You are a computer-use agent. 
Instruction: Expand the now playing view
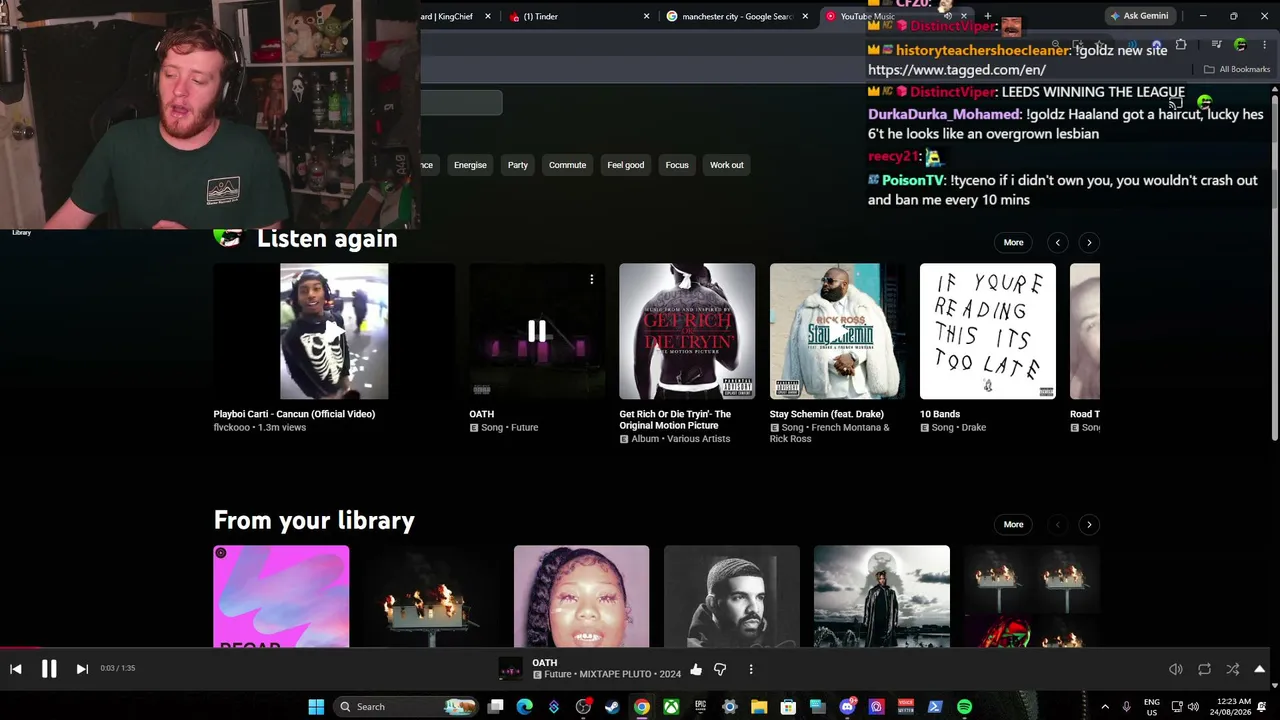(x=1260, y=669)
